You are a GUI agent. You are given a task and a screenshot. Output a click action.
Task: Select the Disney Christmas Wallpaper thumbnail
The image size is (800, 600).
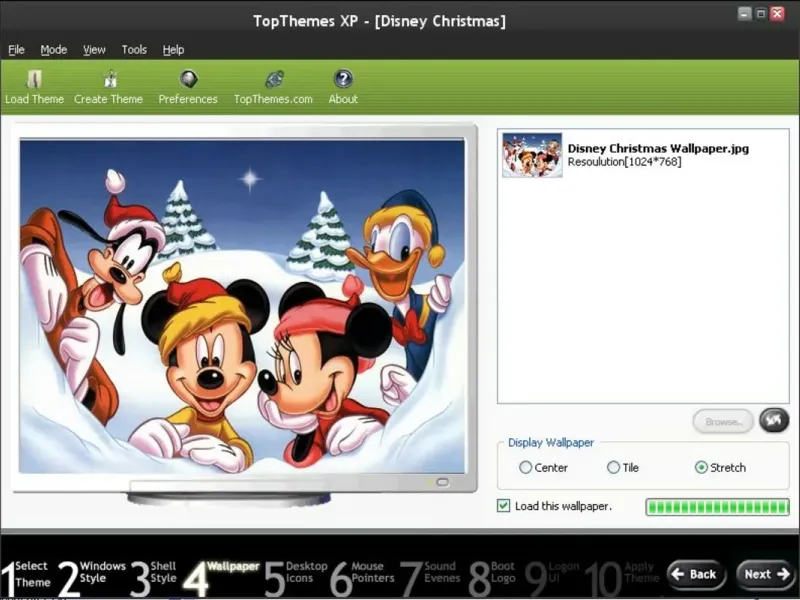[532, 155]
